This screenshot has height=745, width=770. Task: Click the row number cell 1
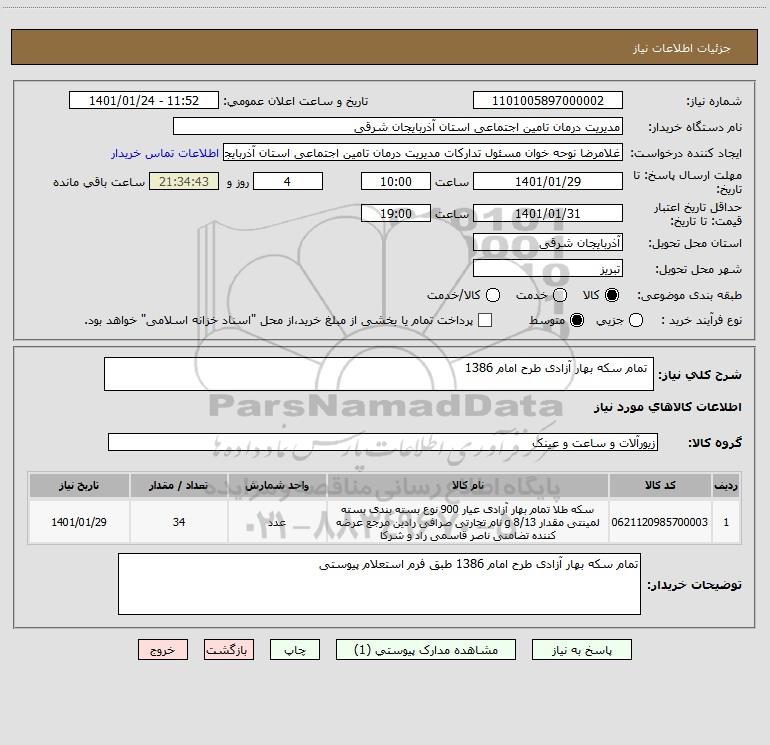(726, 522)
